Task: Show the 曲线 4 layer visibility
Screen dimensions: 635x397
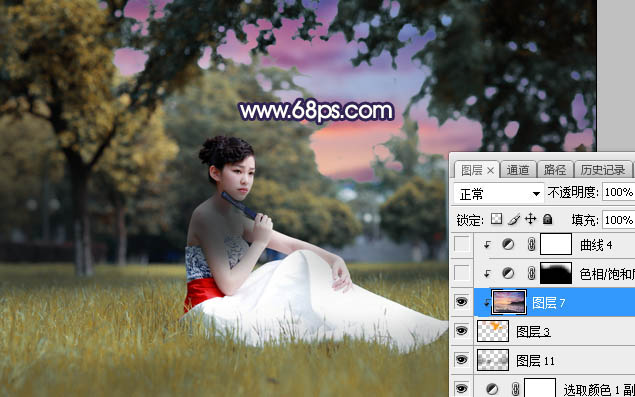Action: pyautogui.click(x=462, y=244)
